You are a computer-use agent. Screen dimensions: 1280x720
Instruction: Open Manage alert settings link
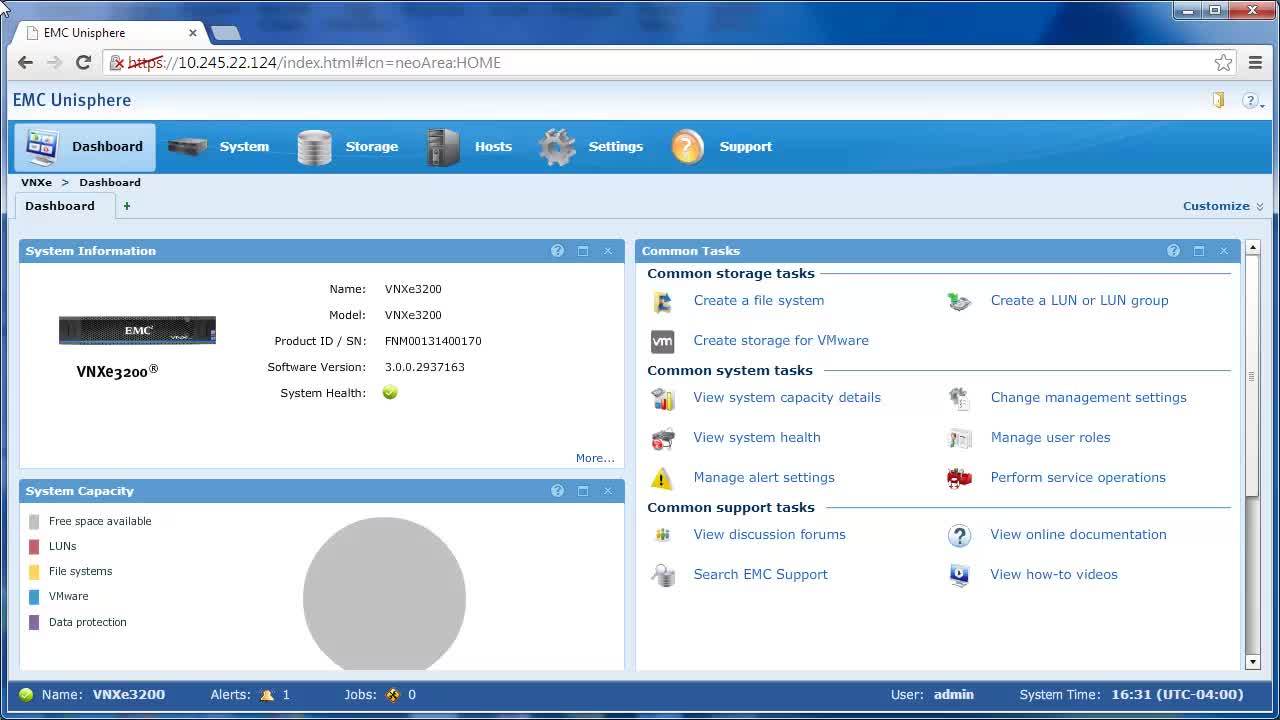pos(764,477)
